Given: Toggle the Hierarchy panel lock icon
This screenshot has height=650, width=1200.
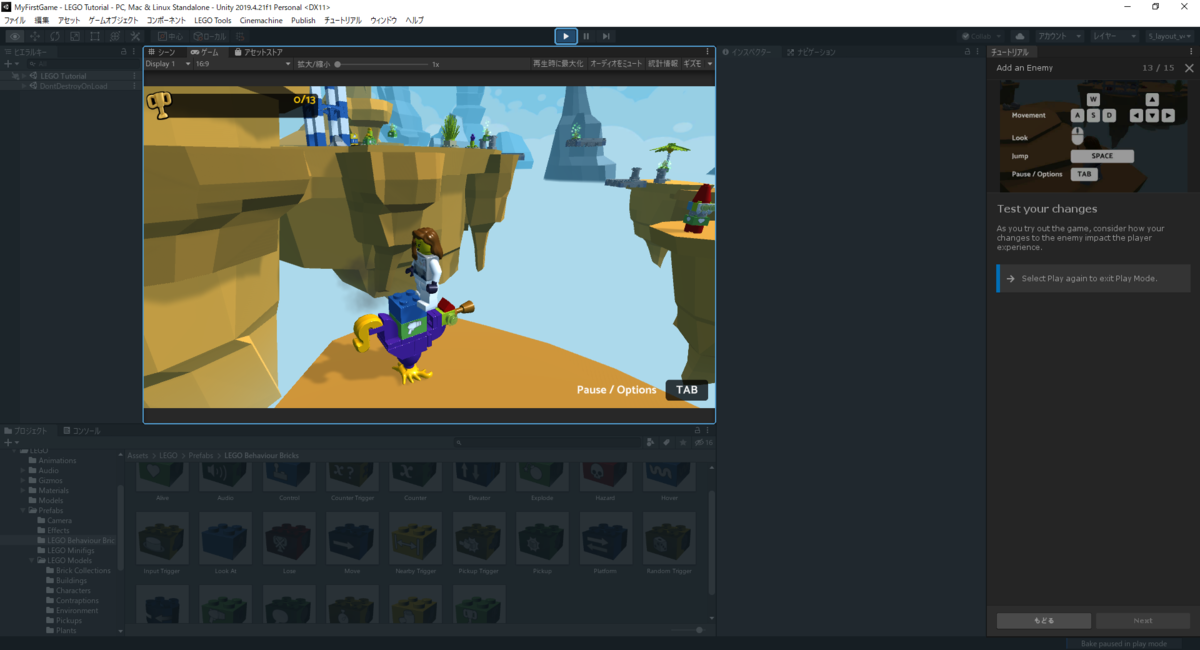Looking at the screenshot, I should pos(123,51).
